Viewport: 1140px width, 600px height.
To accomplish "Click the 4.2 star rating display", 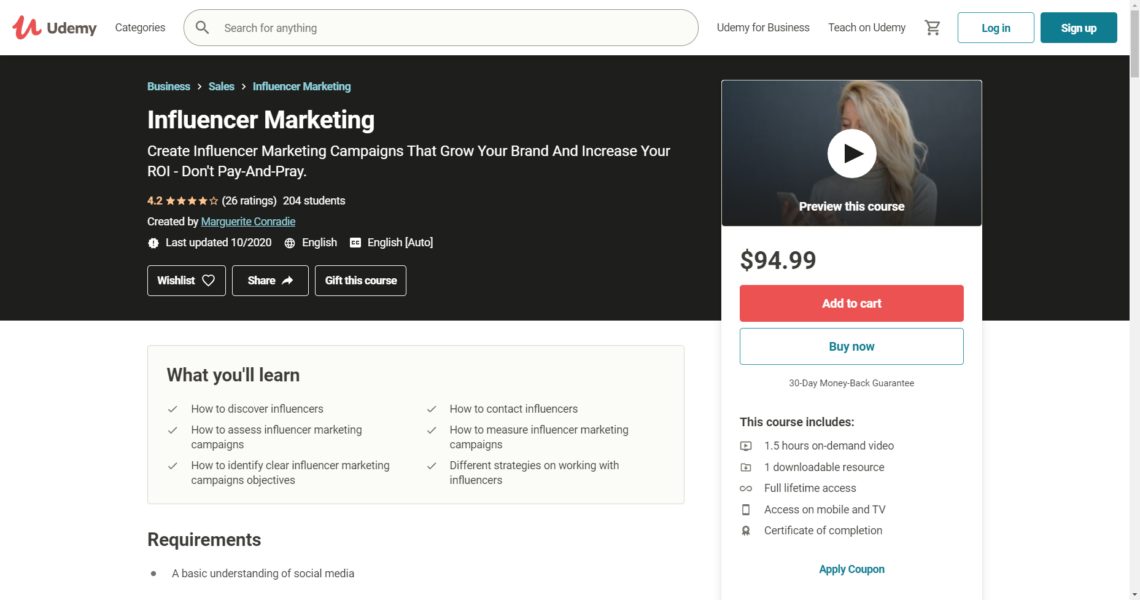I will pyautogui.click(x=184, y=200).
